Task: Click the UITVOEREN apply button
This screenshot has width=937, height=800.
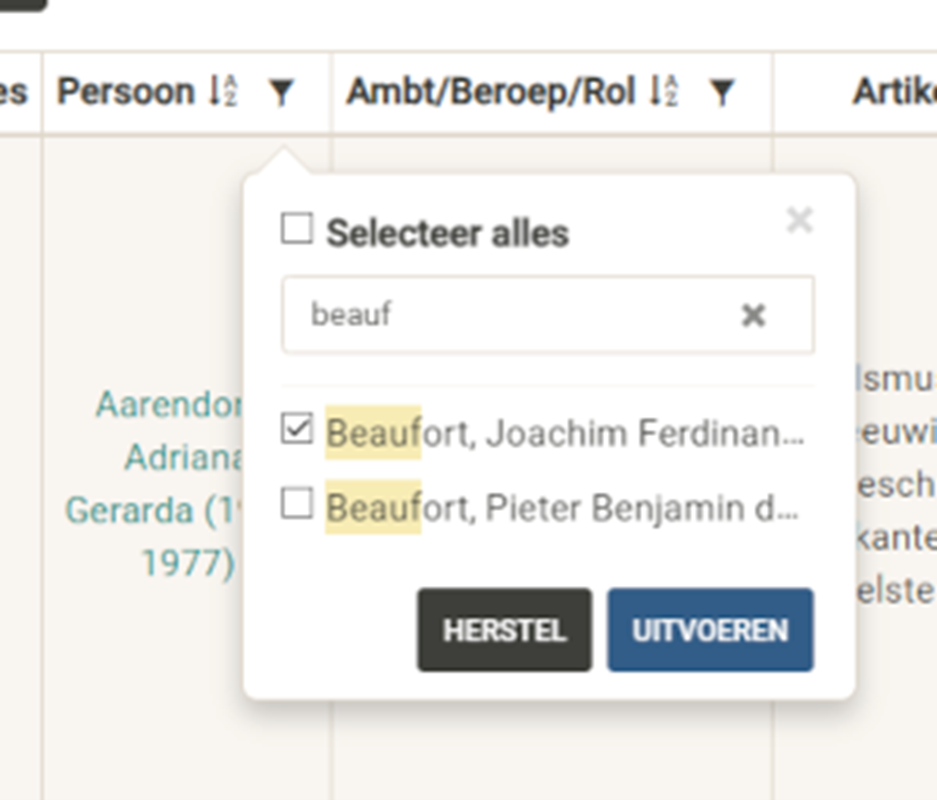Action: click(x=711, y=630)
